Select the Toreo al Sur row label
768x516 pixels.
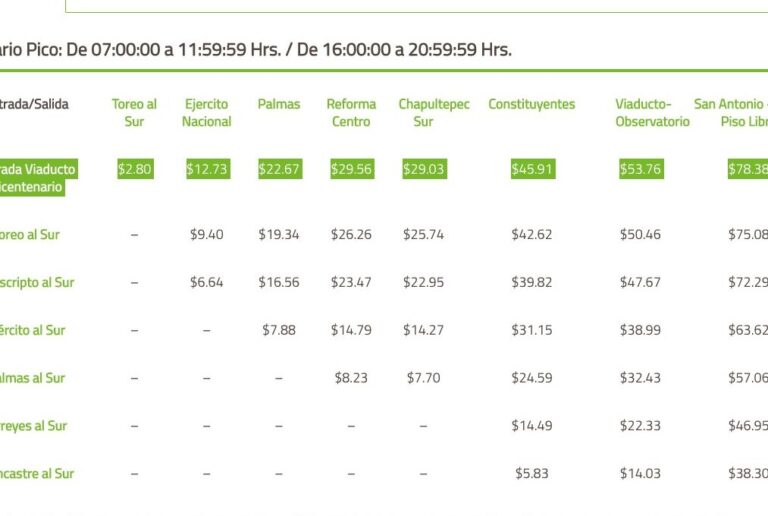(x=30, y=235)
